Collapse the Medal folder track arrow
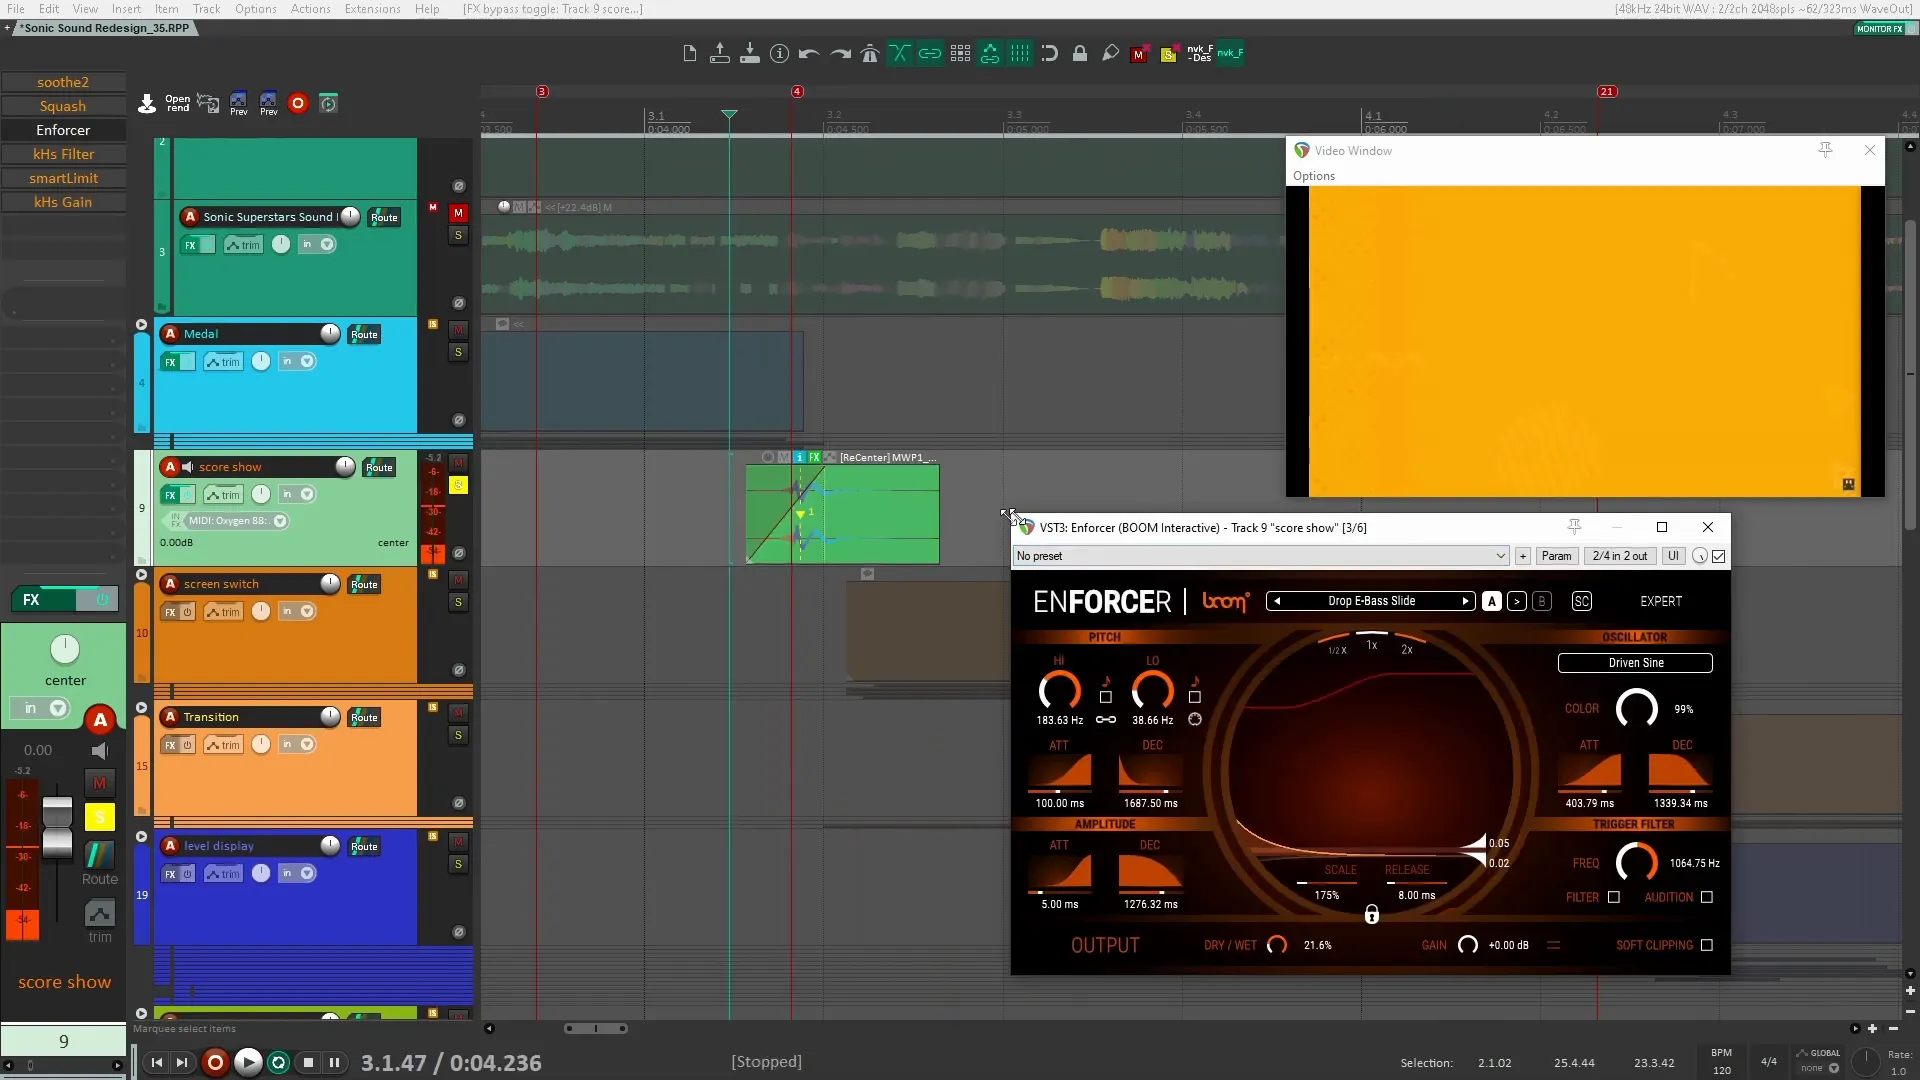The width and height of the screenshot is (1920, 1080). pos(141,325)
